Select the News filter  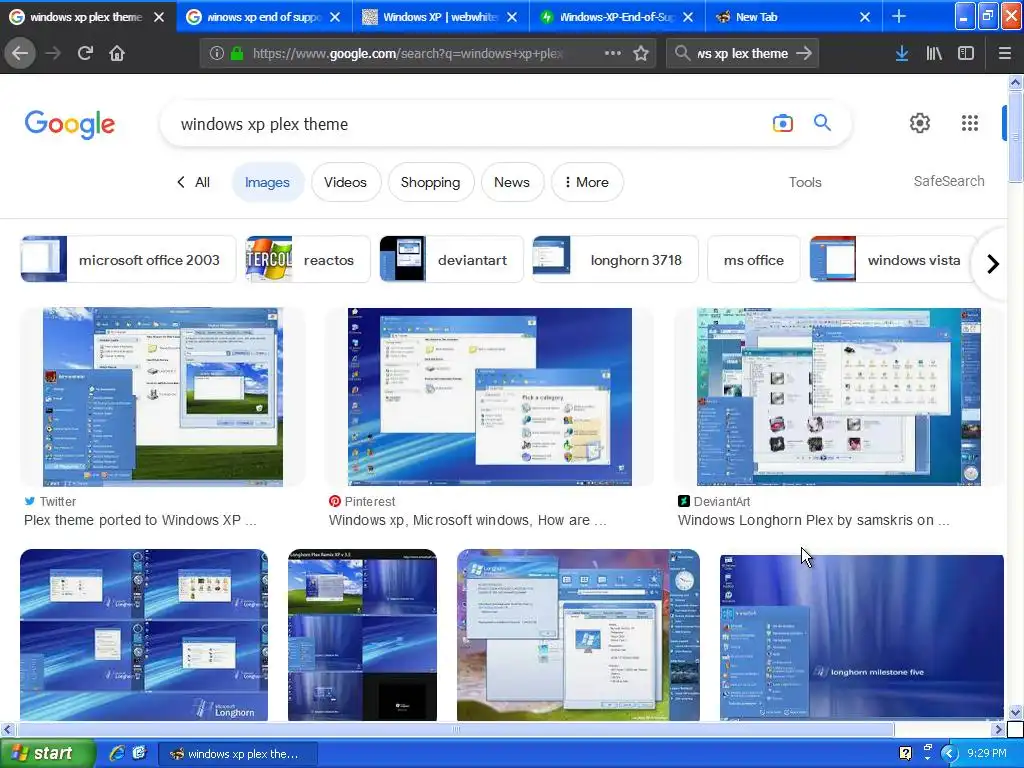point(512,182)
